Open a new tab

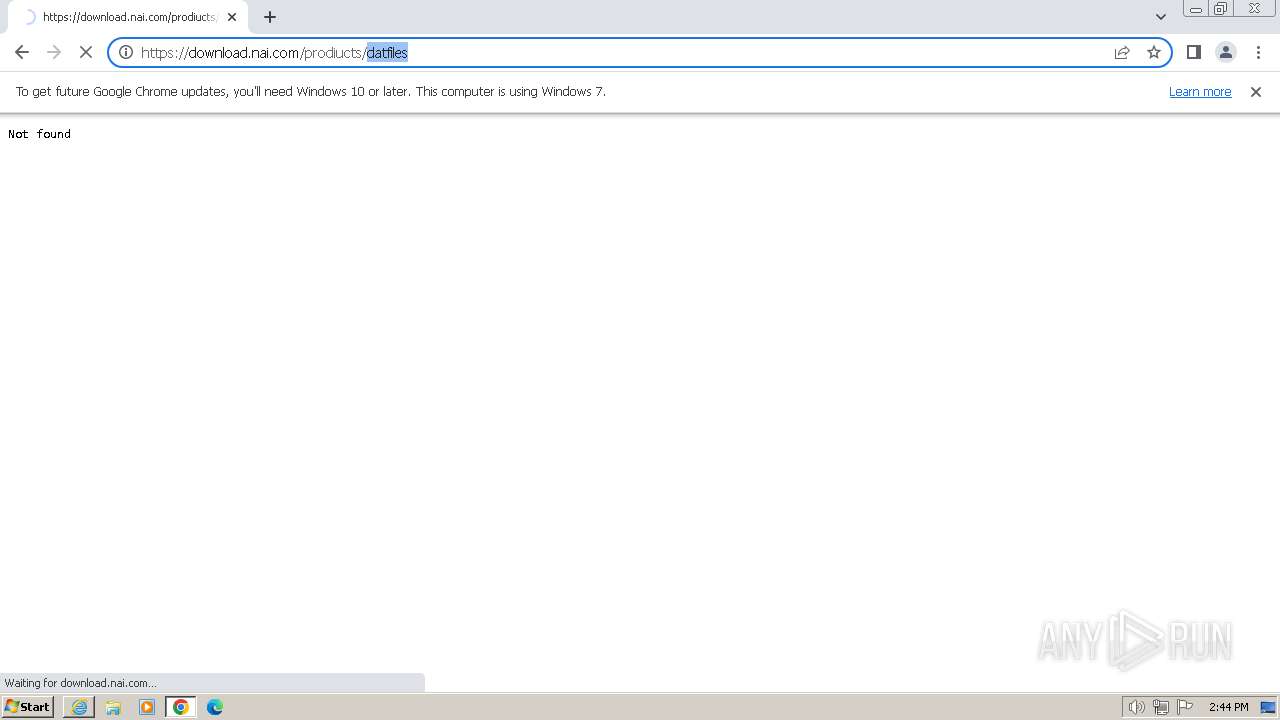point(270,17)
